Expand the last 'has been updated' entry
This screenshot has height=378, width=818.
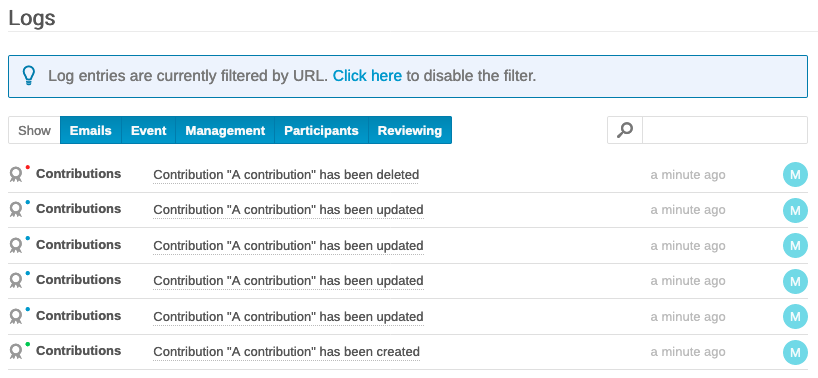[288, 316]
